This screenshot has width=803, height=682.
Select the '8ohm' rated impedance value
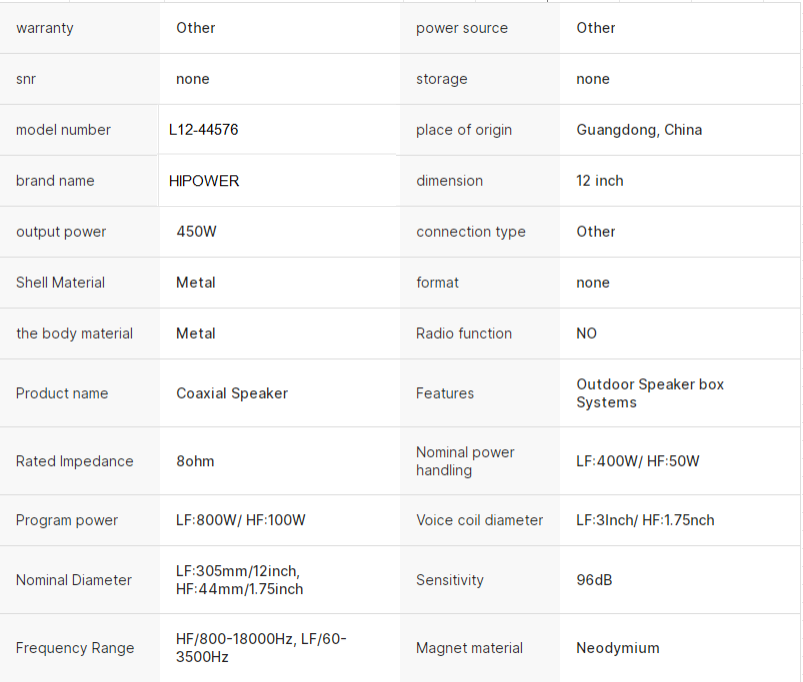coord(195,461)
